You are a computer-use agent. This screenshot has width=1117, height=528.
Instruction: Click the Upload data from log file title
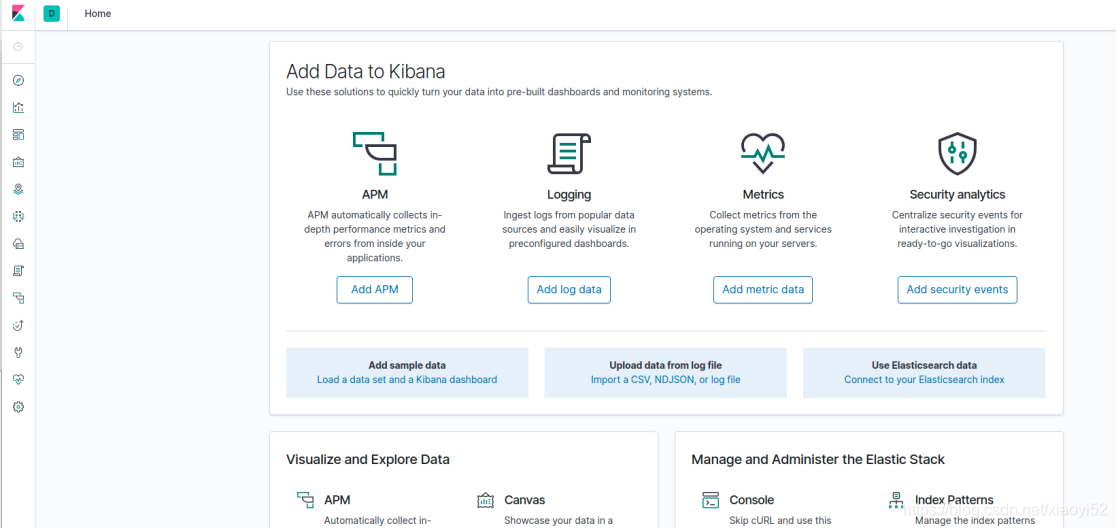point(665,366)
